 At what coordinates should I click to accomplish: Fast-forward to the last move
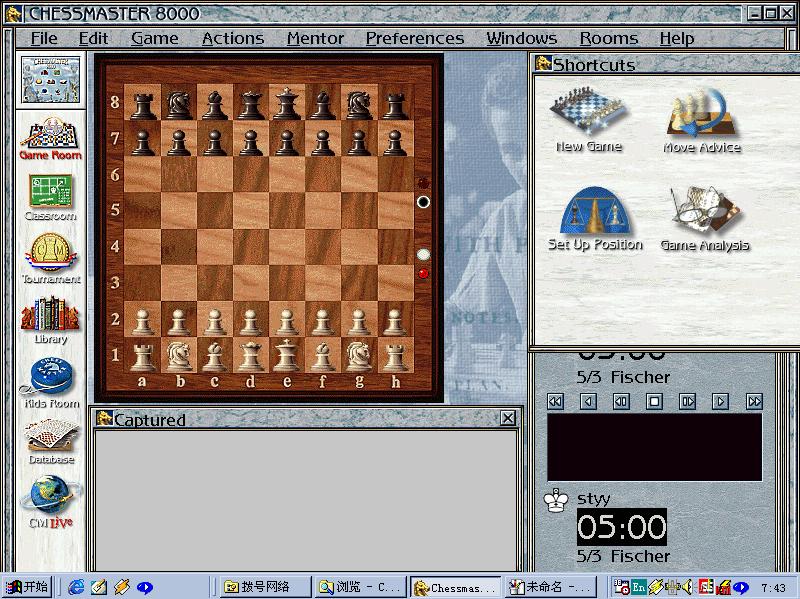[754, 402]
